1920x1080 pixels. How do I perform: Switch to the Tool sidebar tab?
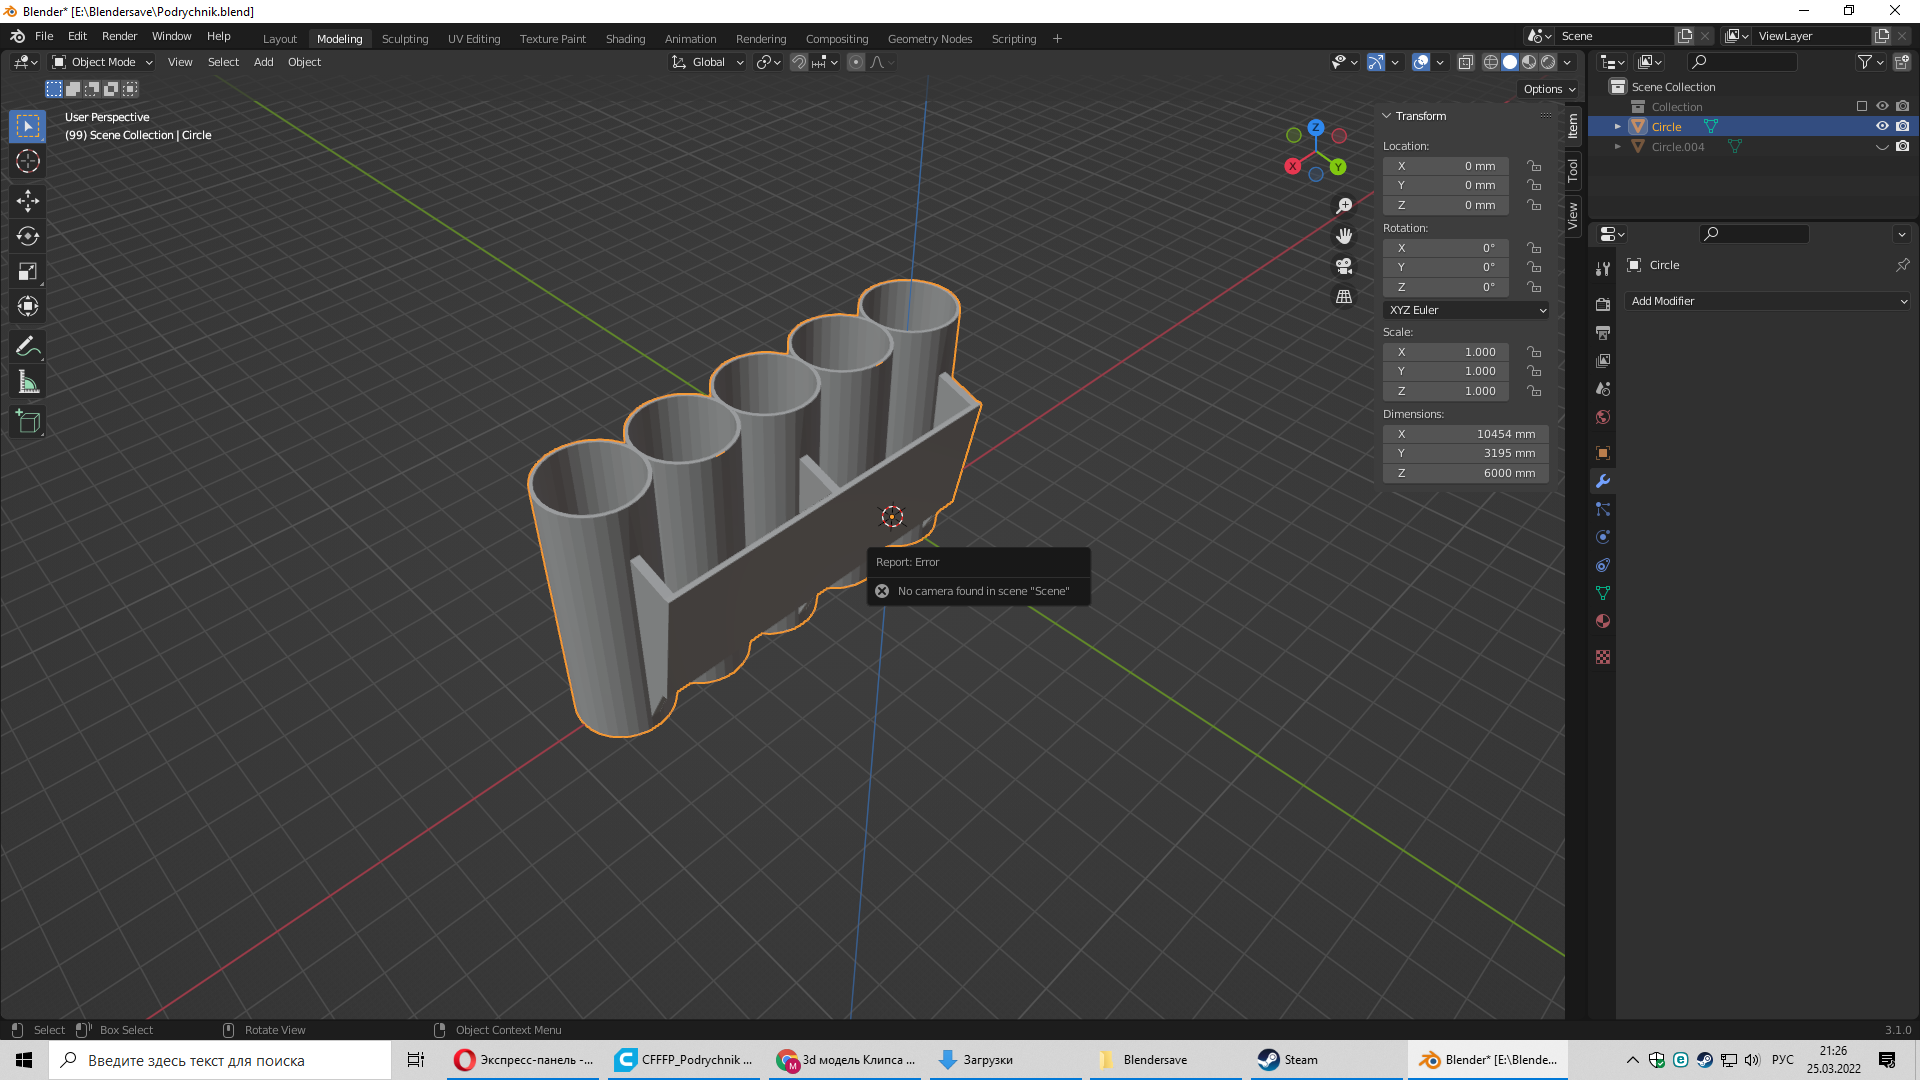[1573, 170]
